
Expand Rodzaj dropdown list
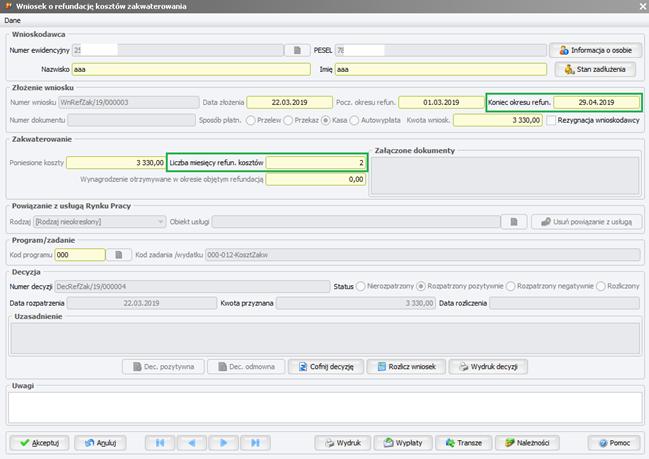(x=160, y=222)
